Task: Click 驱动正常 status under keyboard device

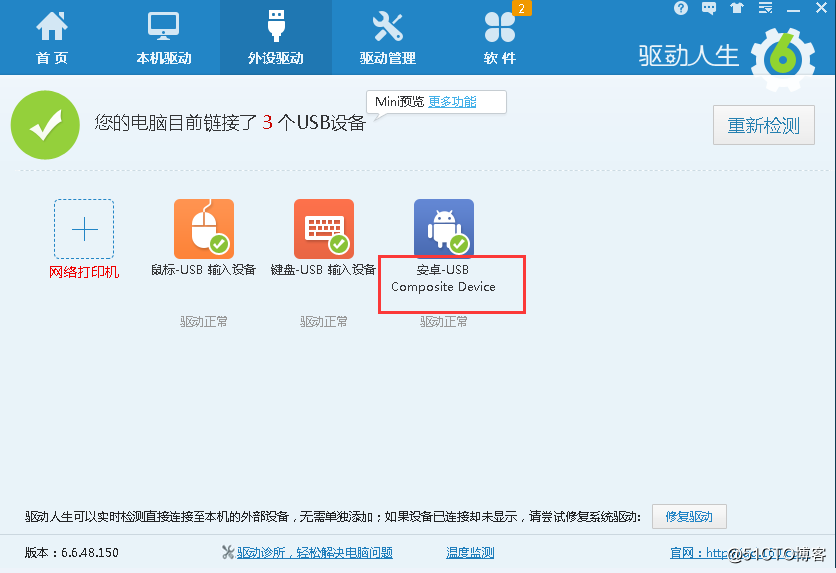Action: pyautogui.click(x=324, y=321)
